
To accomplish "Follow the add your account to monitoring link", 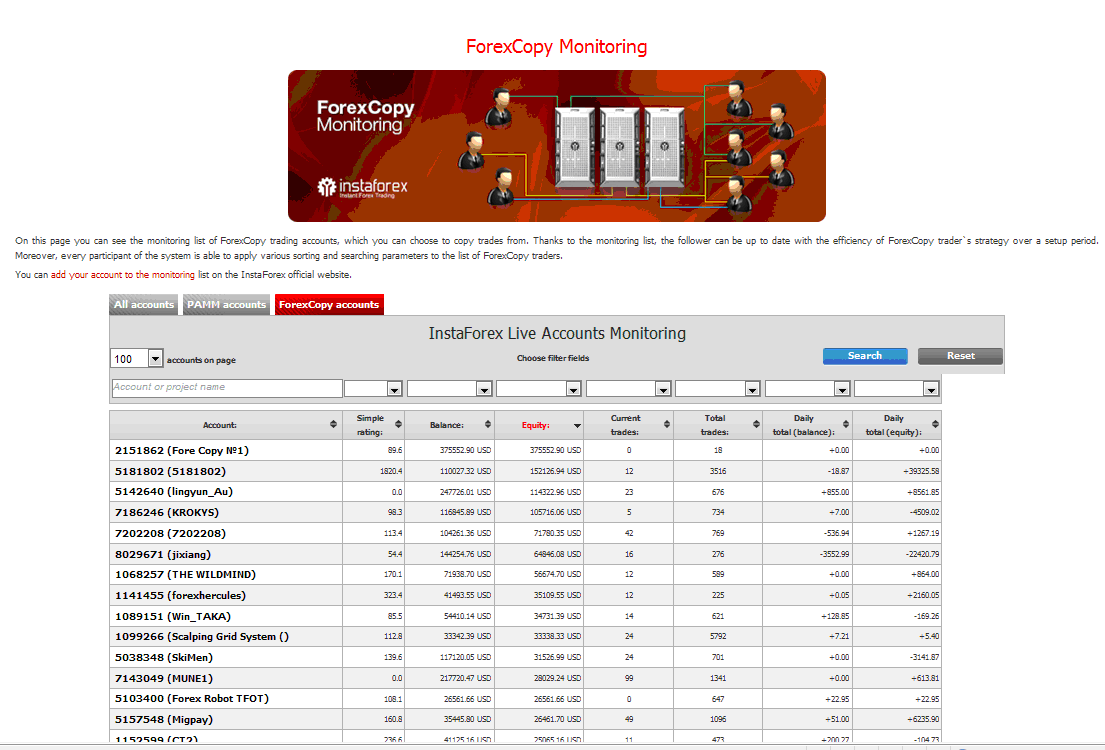I will pyautogui.click(x=123, y=275).
